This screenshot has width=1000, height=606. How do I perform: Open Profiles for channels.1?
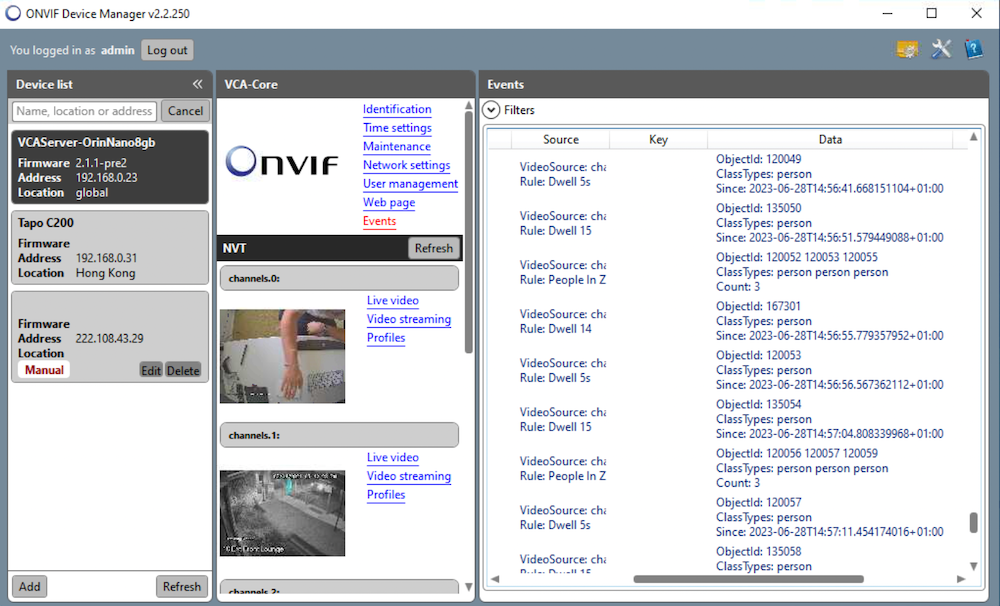pos(386,494)
